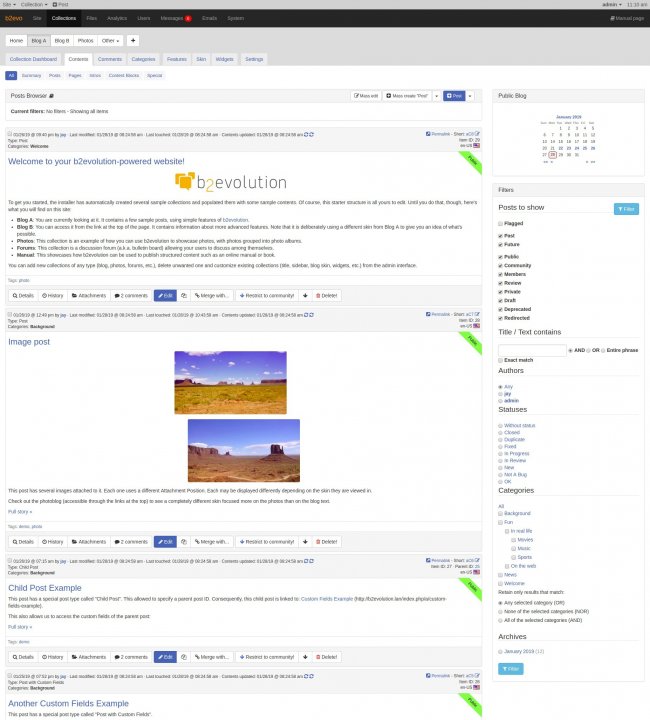The width and height of the screenshot is (650, 720).
Task: Open the Image post title link
Action: point(29,342)
